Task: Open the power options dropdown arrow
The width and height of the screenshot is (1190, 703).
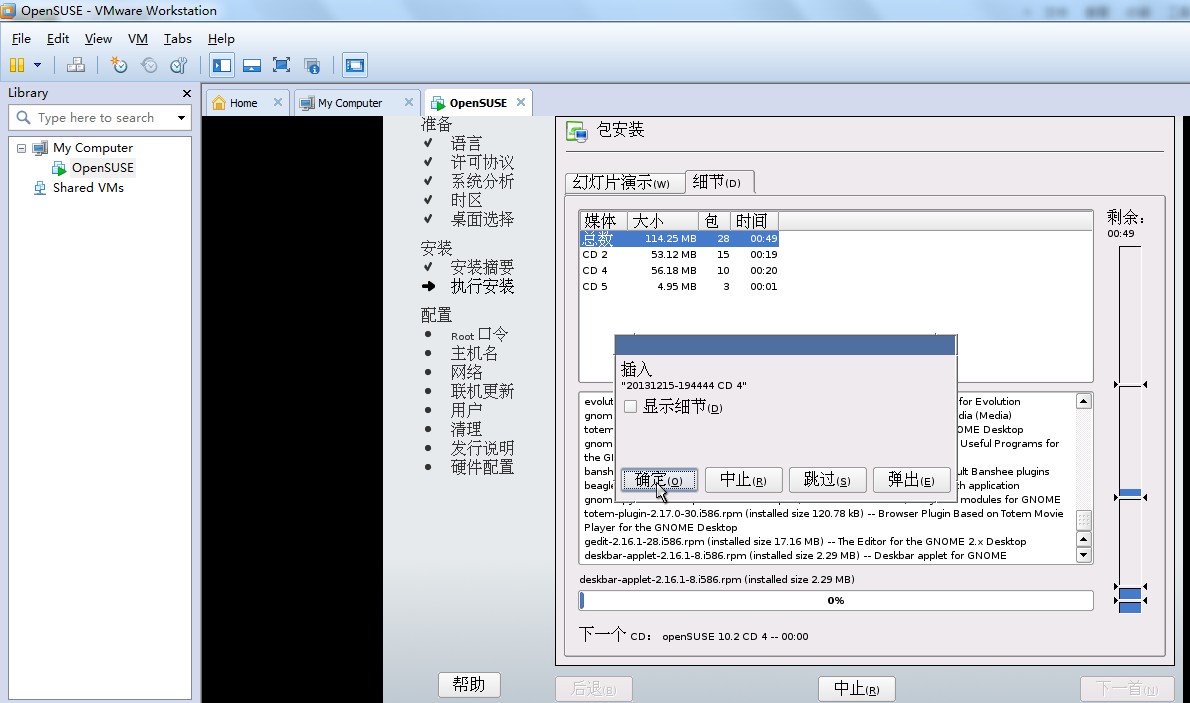Action: (x=37, y=65)
